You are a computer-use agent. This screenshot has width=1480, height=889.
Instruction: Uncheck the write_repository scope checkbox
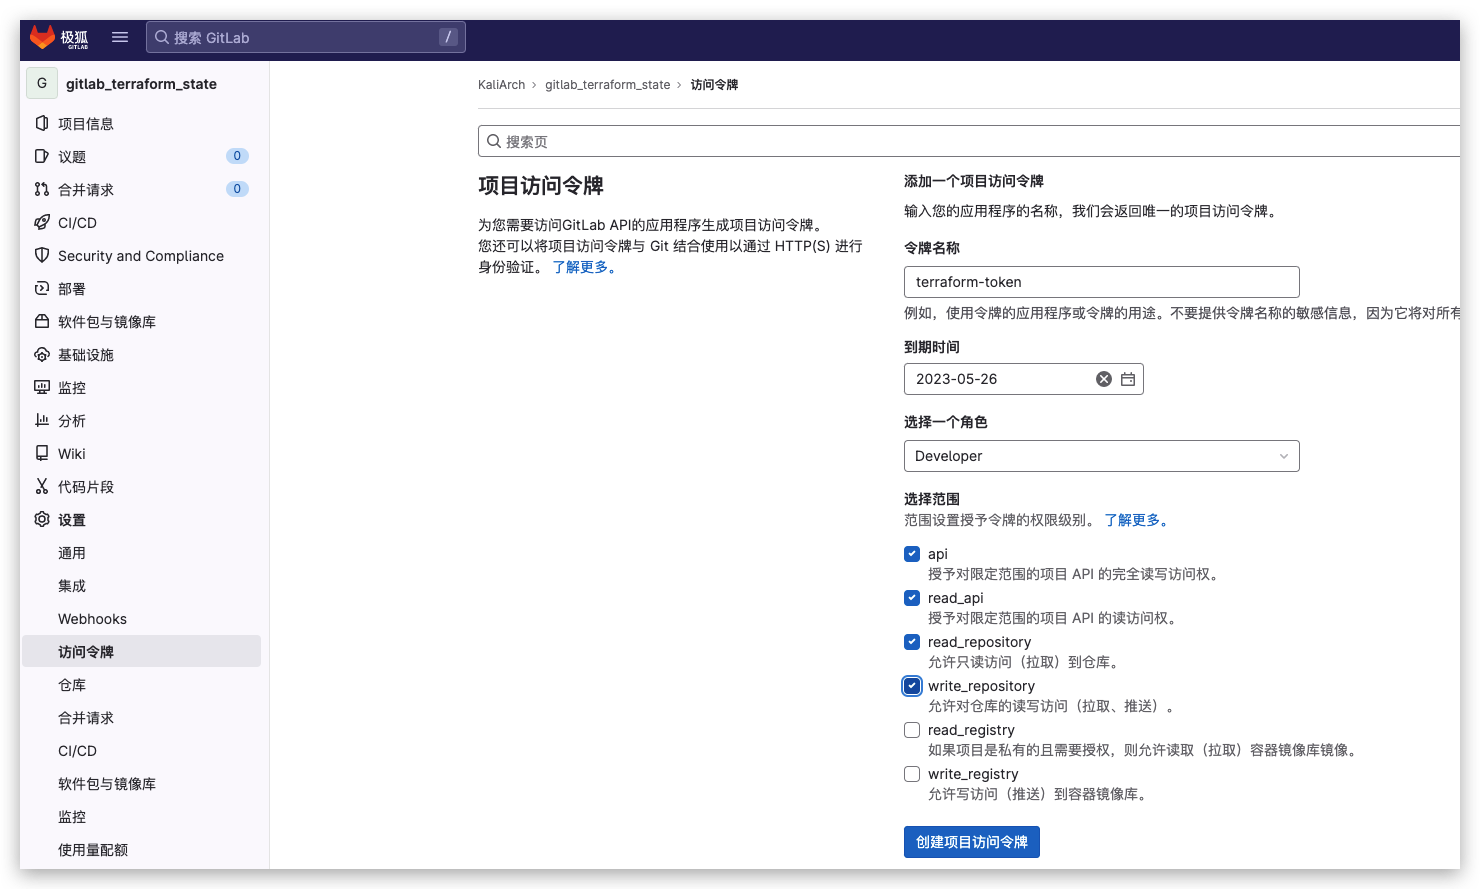click(x=912, y=686)
